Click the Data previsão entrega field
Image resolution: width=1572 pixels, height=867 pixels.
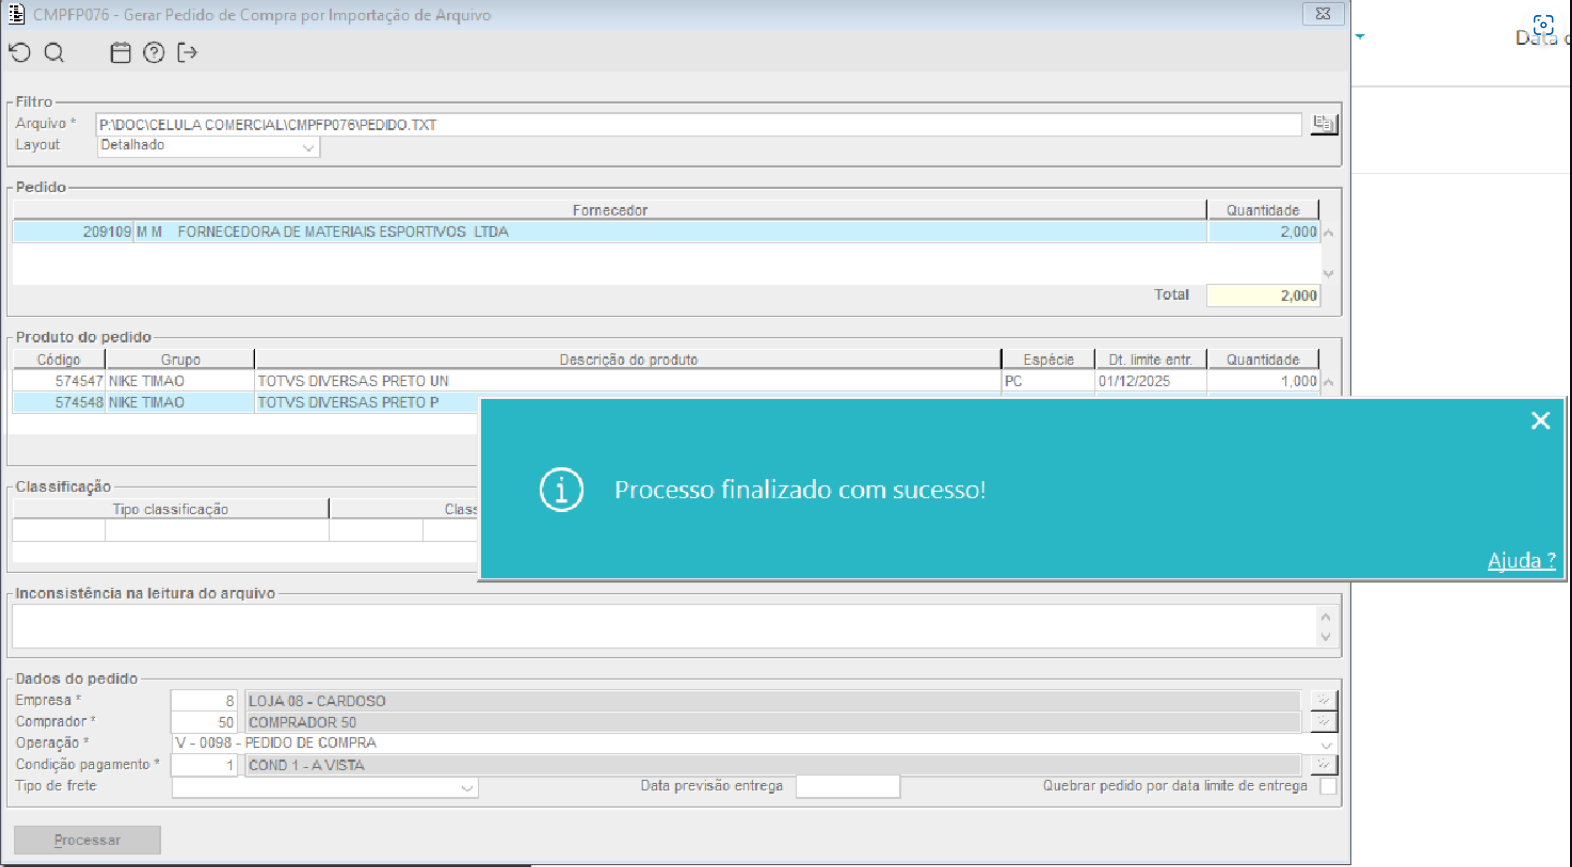(x=848, y=786)
